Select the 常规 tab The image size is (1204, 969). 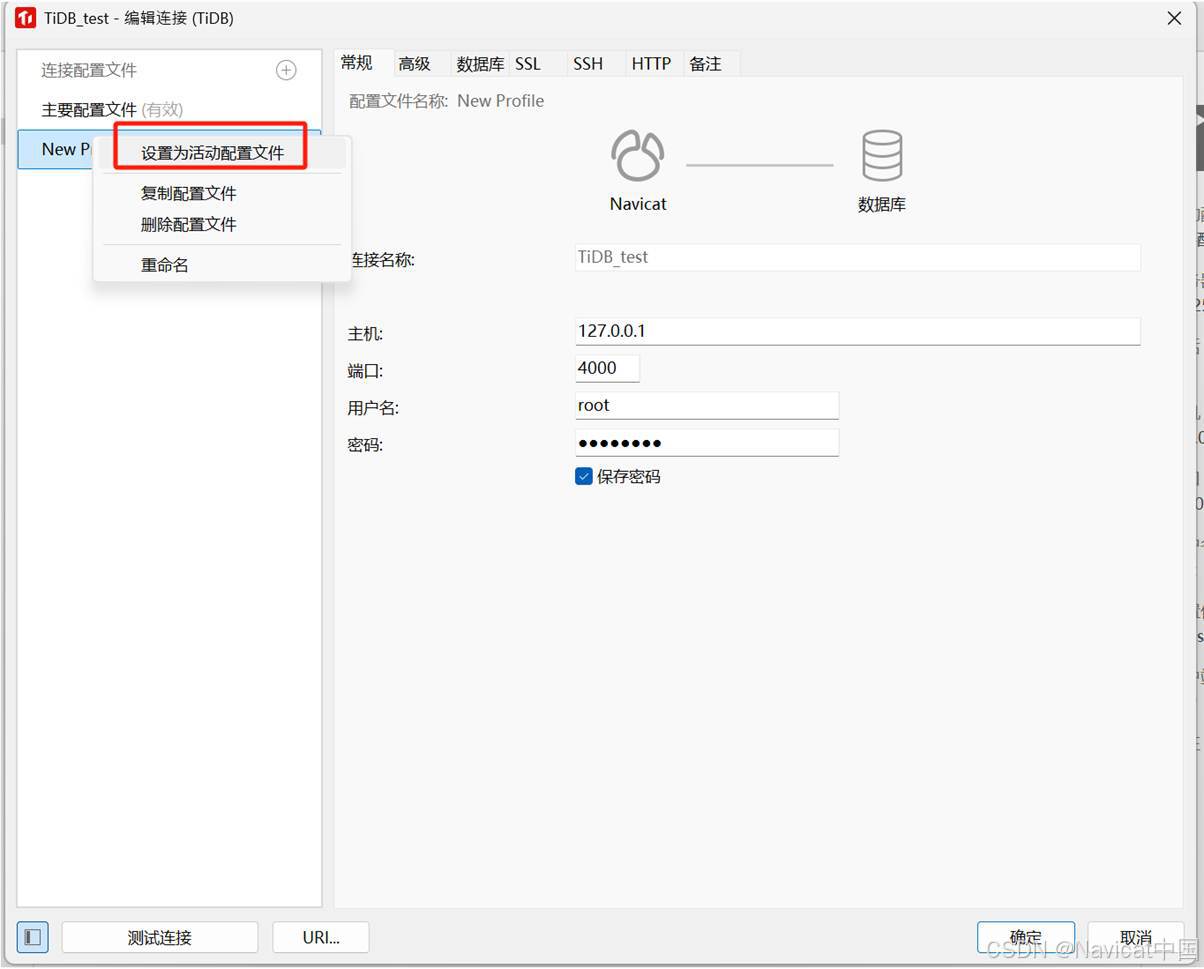tap(357, 63)
